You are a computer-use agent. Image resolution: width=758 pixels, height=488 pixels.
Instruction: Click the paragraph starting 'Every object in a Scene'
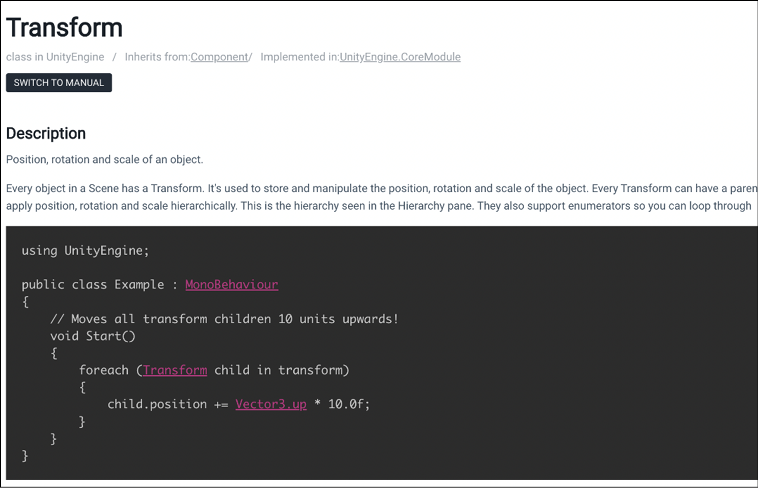(x=382, y=197)
